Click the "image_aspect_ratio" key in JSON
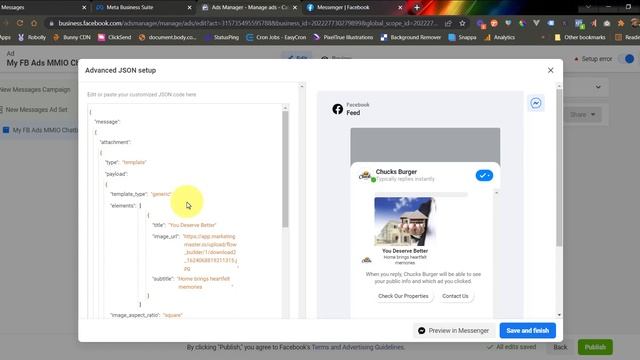The image size is (640, 360). point(135,315)
